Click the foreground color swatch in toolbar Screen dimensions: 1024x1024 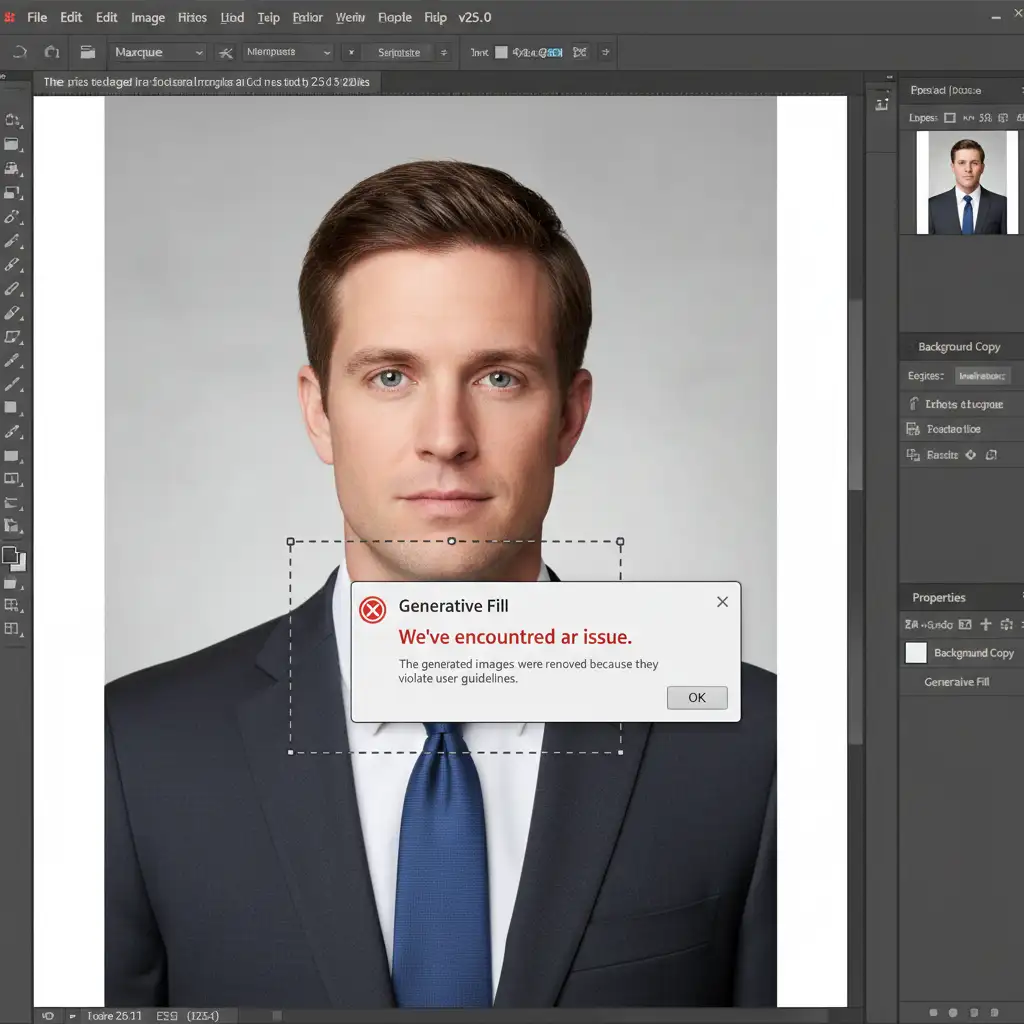(x=10, y=555)
